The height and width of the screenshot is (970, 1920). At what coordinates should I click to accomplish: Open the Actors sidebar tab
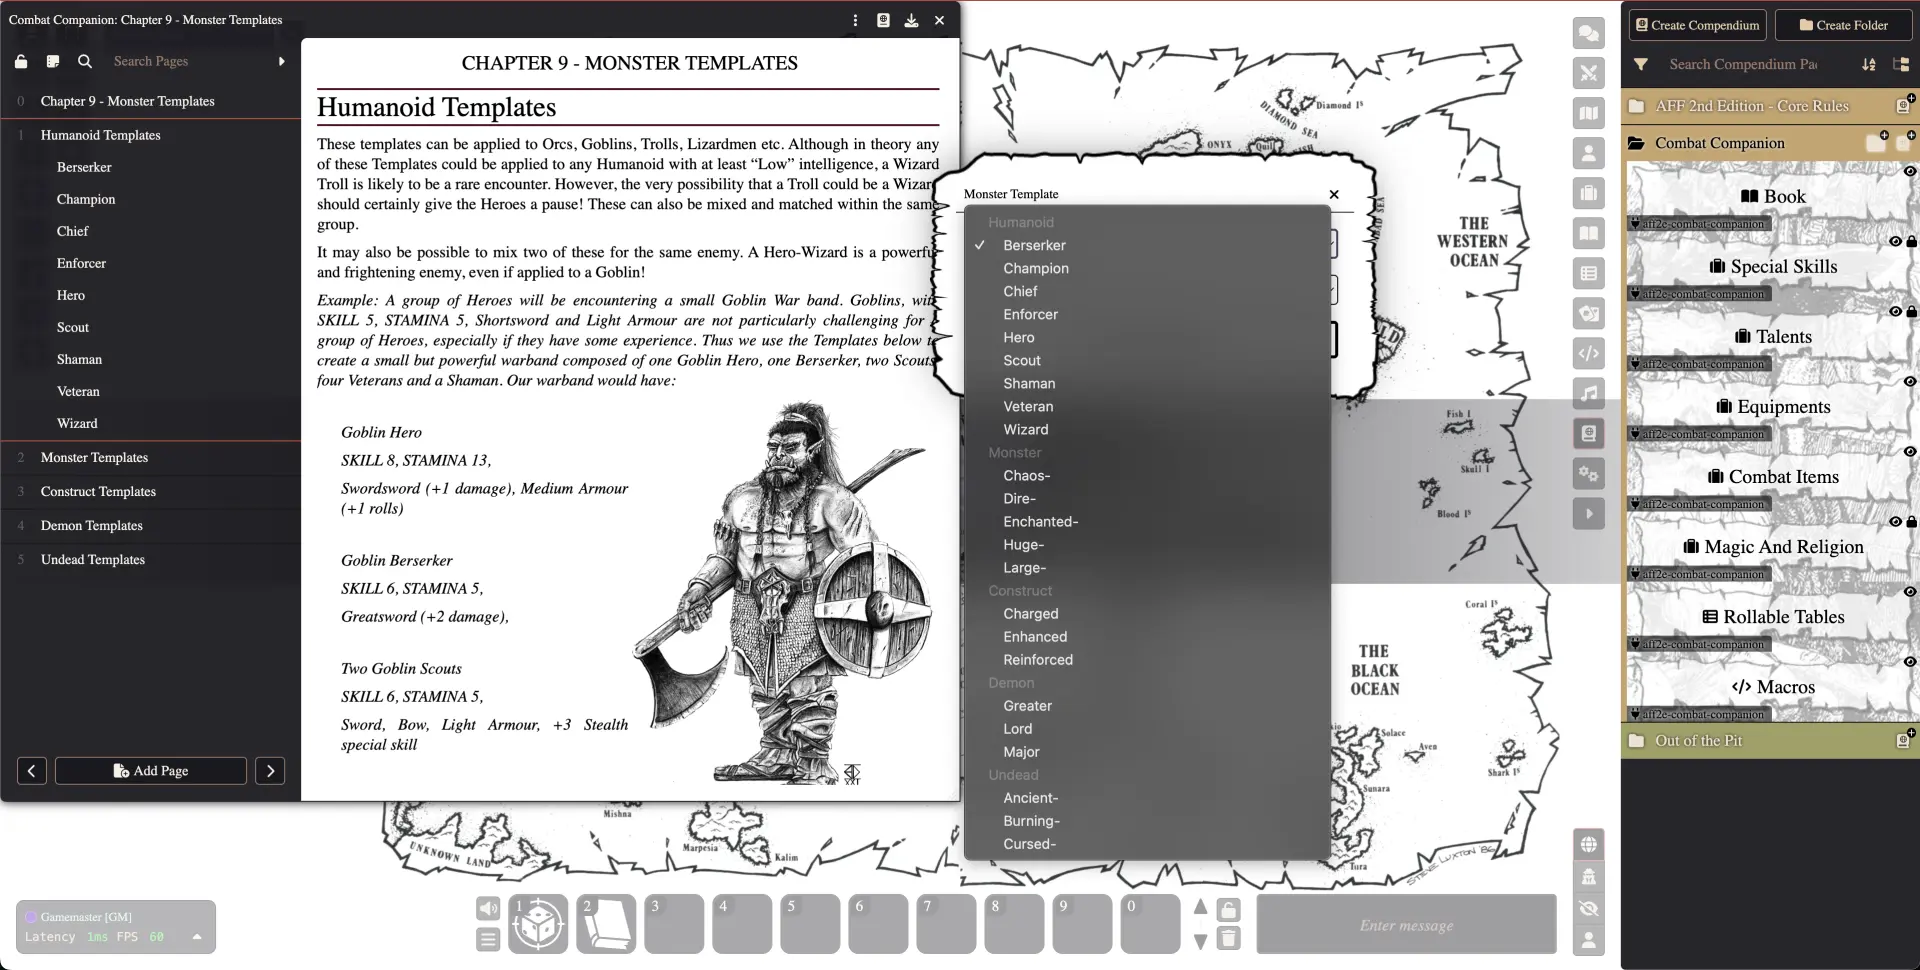click(x=1588, y=153)
